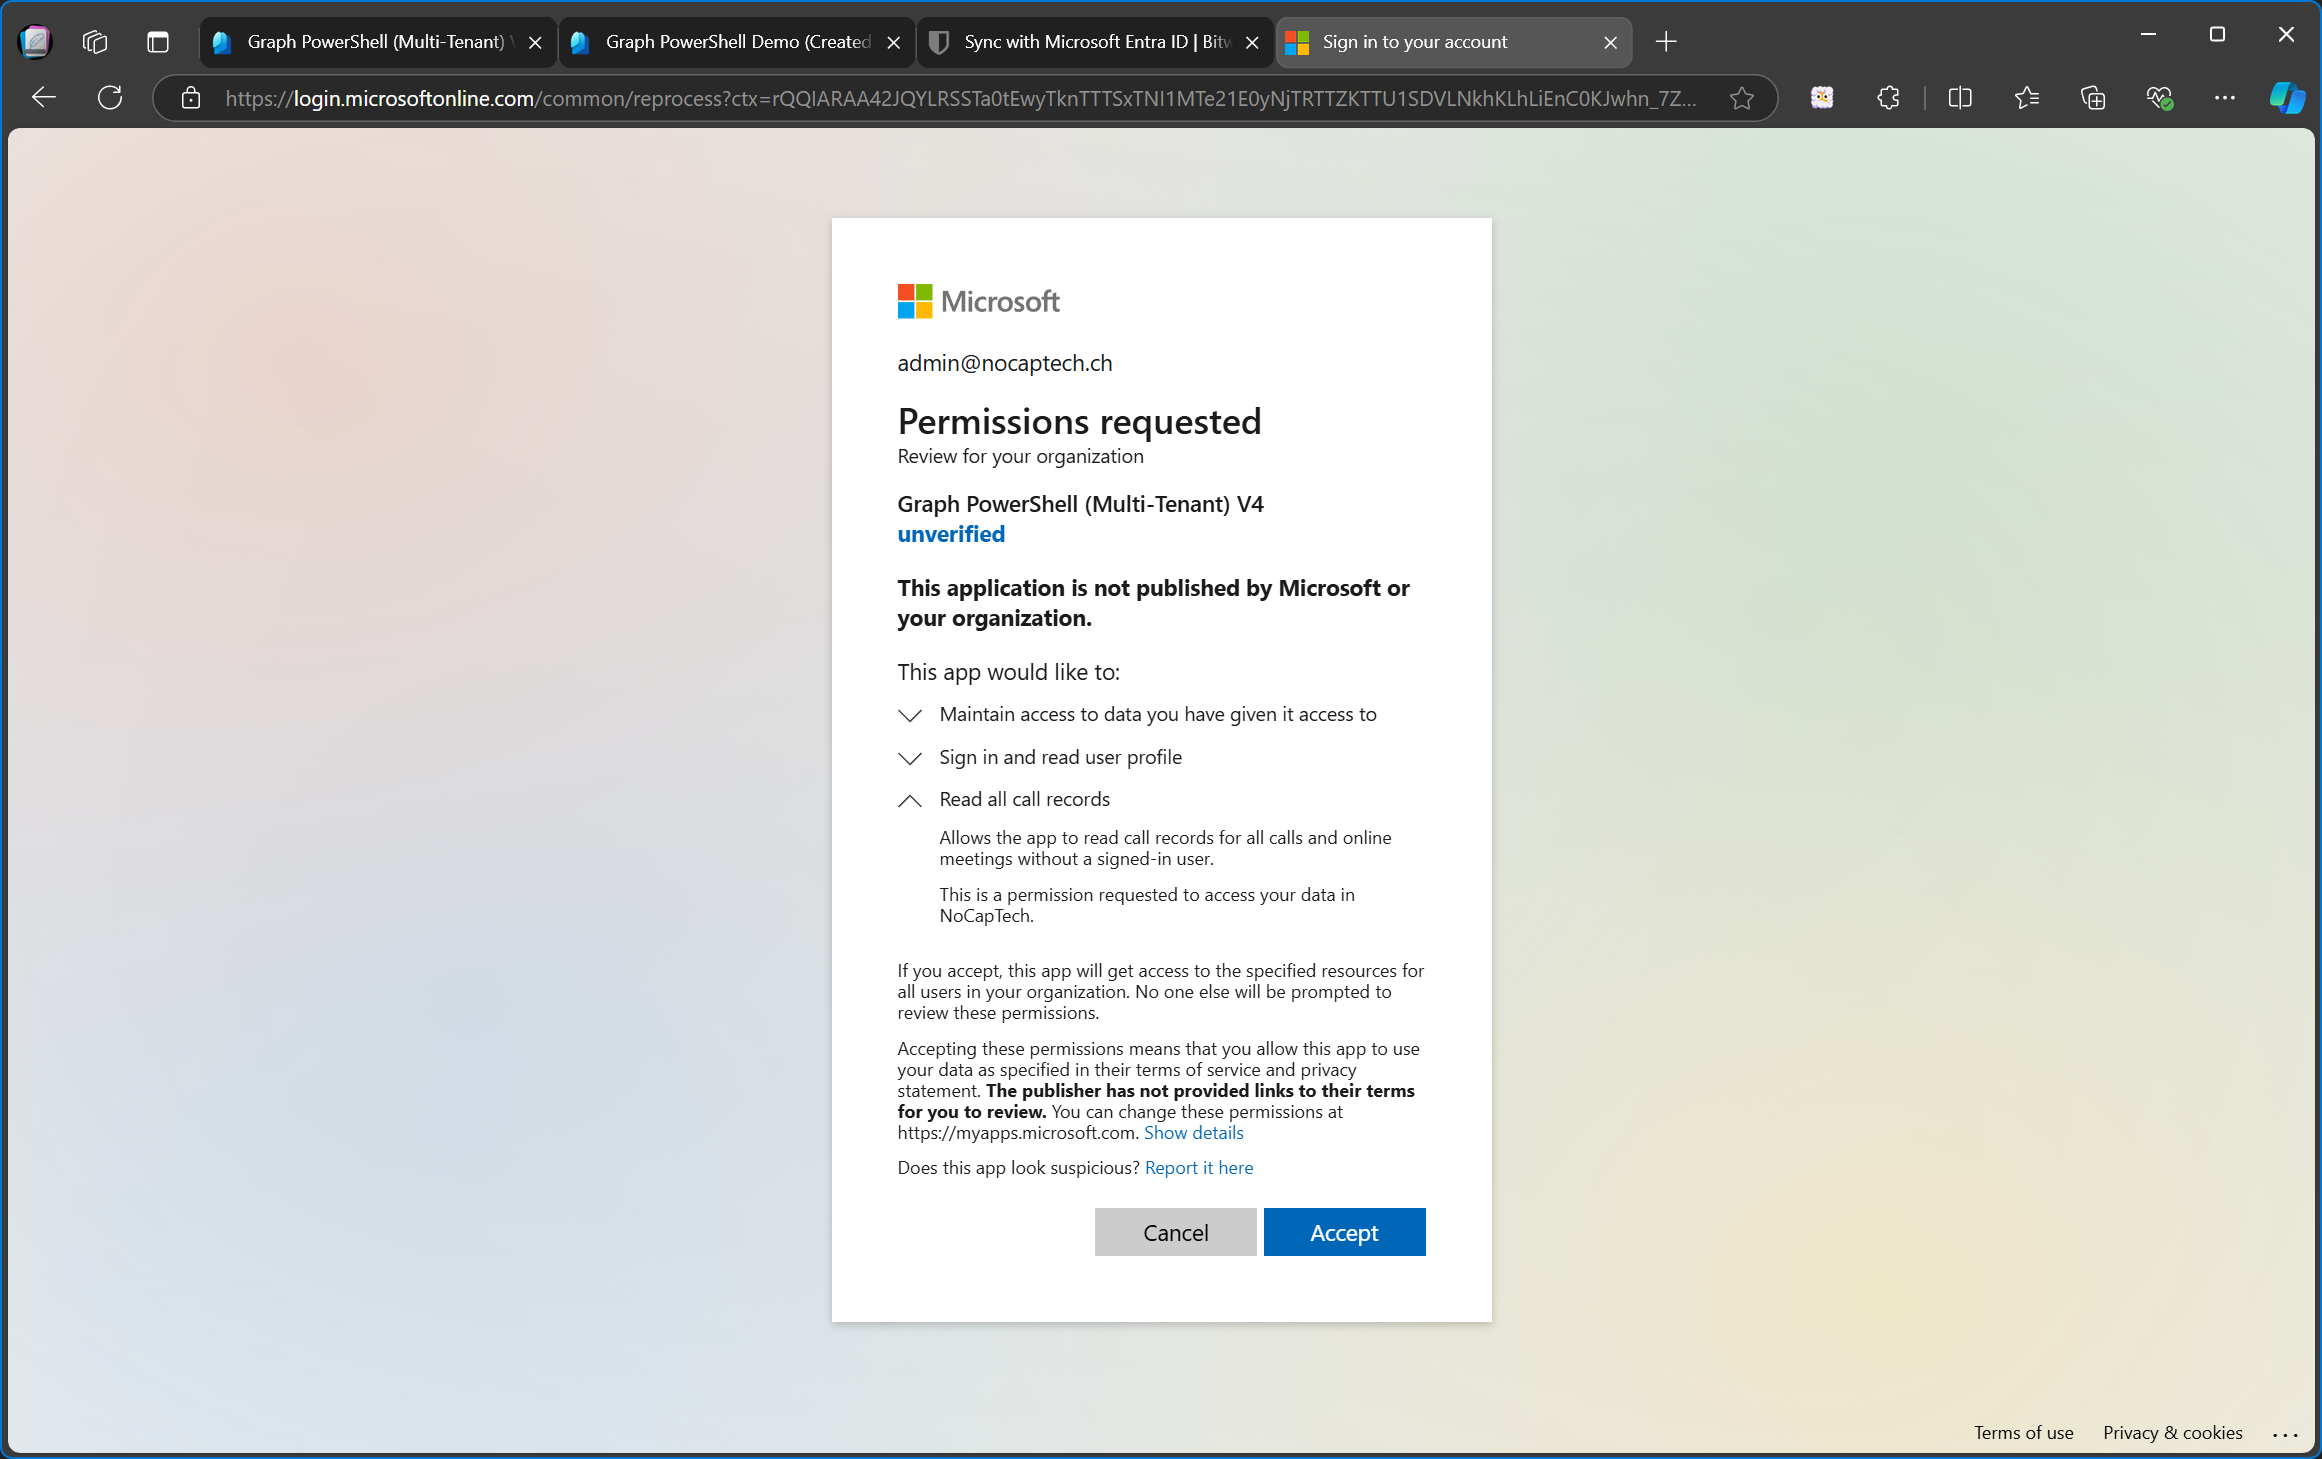Click 'Show details' permissions link

point(1193,1131)
